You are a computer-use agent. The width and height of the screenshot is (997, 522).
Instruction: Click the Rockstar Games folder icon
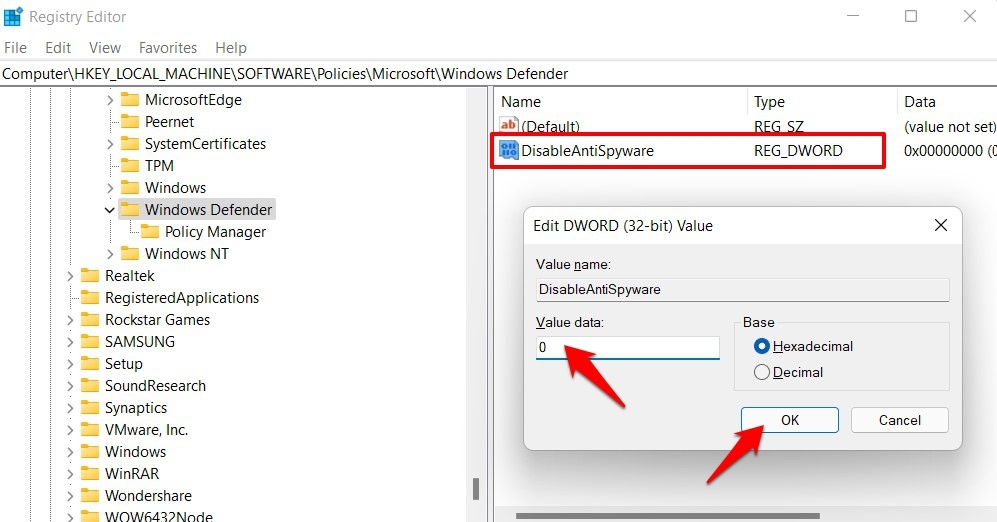90,320
